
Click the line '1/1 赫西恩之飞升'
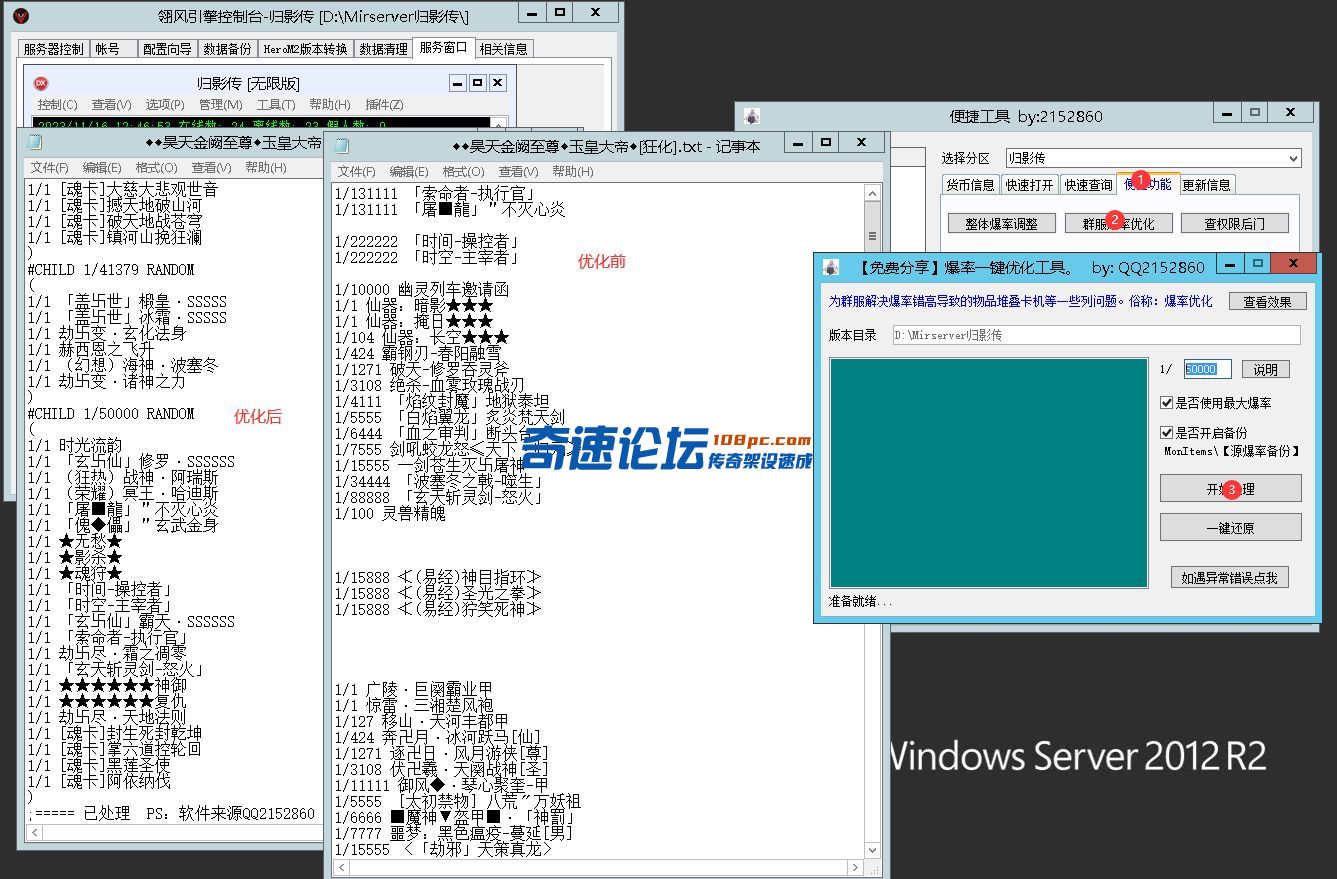[91, 350]
